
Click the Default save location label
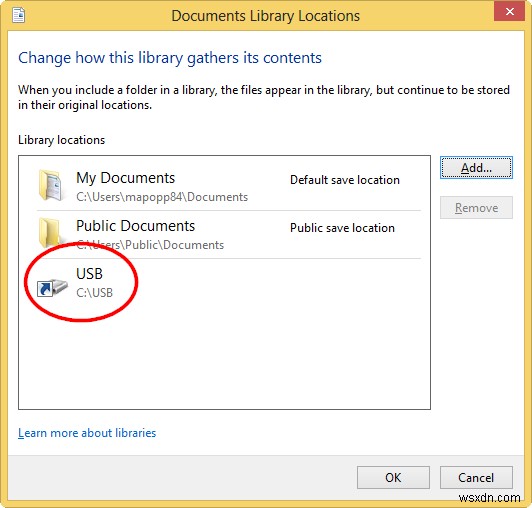(x=345, y=180)
